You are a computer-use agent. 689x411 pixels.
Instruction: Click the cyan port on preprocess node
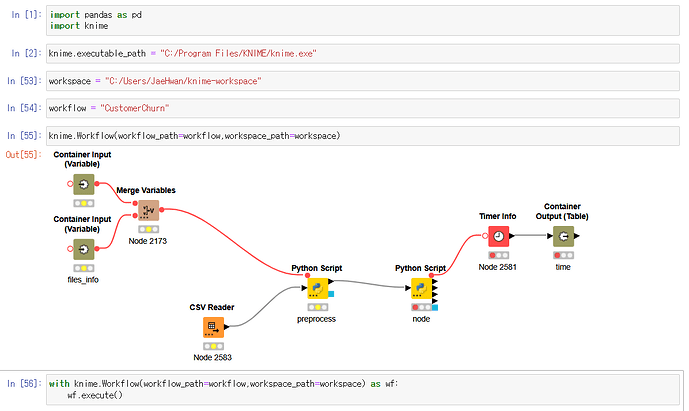click(331, 294)
